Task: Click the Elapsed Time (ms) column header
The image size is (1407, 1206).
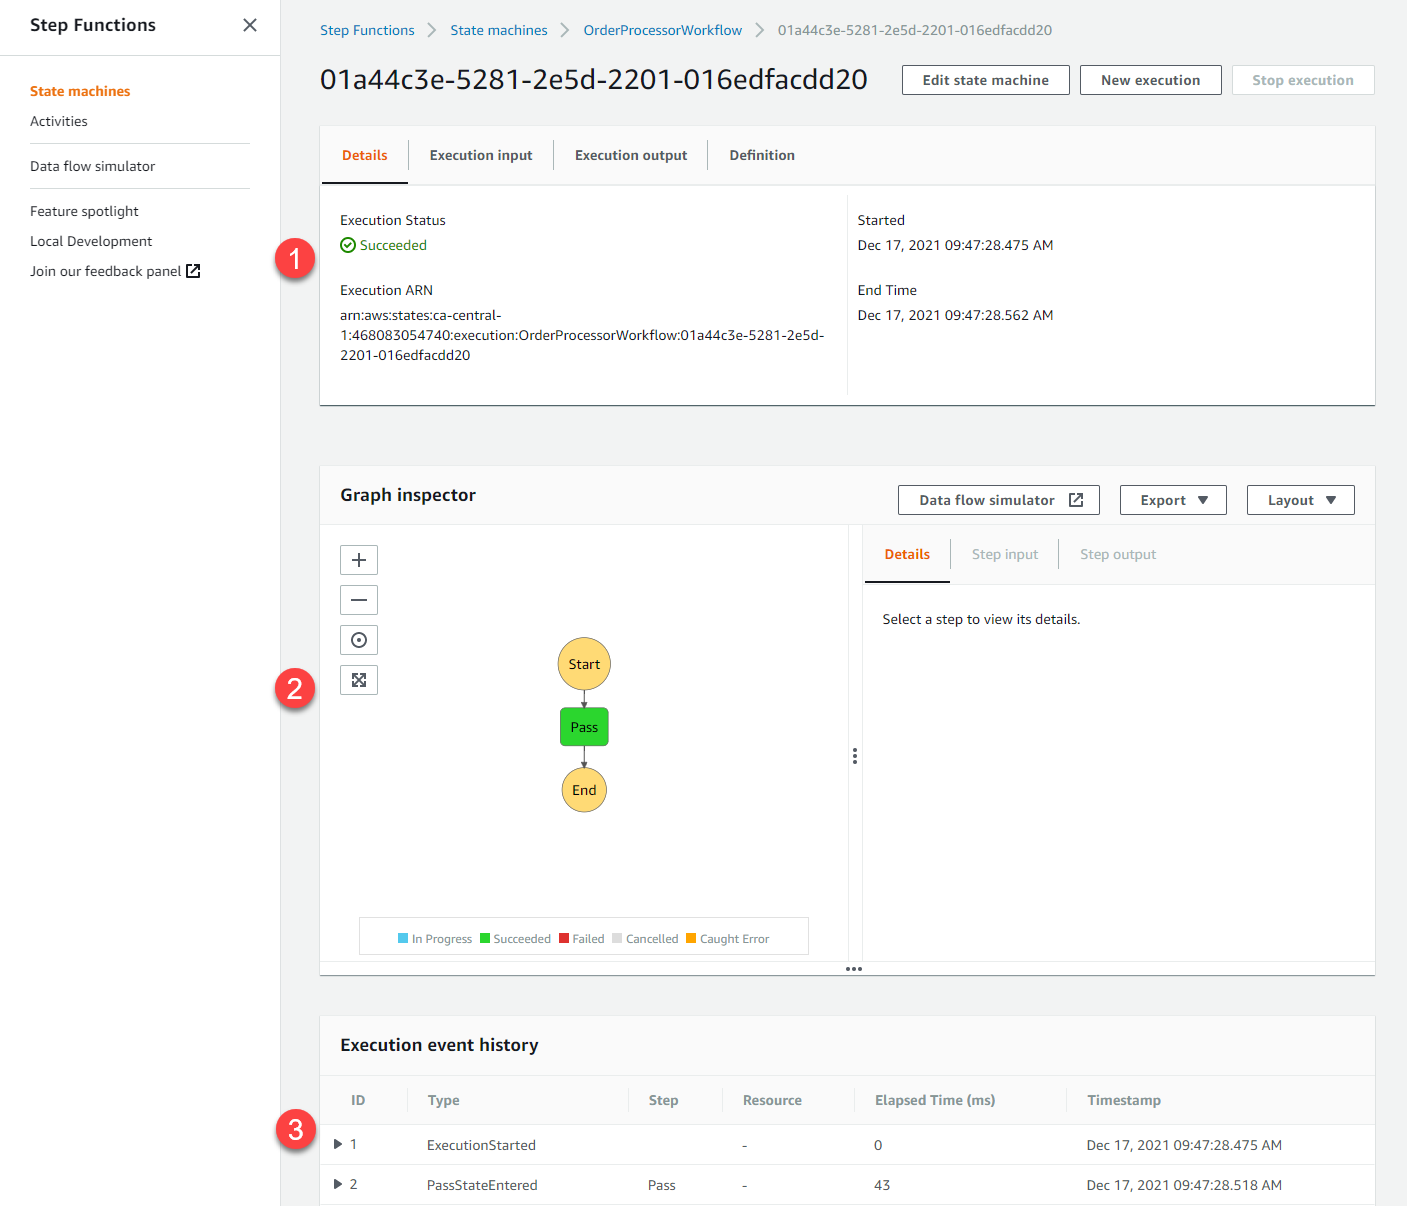Action: coord(935,1100)
